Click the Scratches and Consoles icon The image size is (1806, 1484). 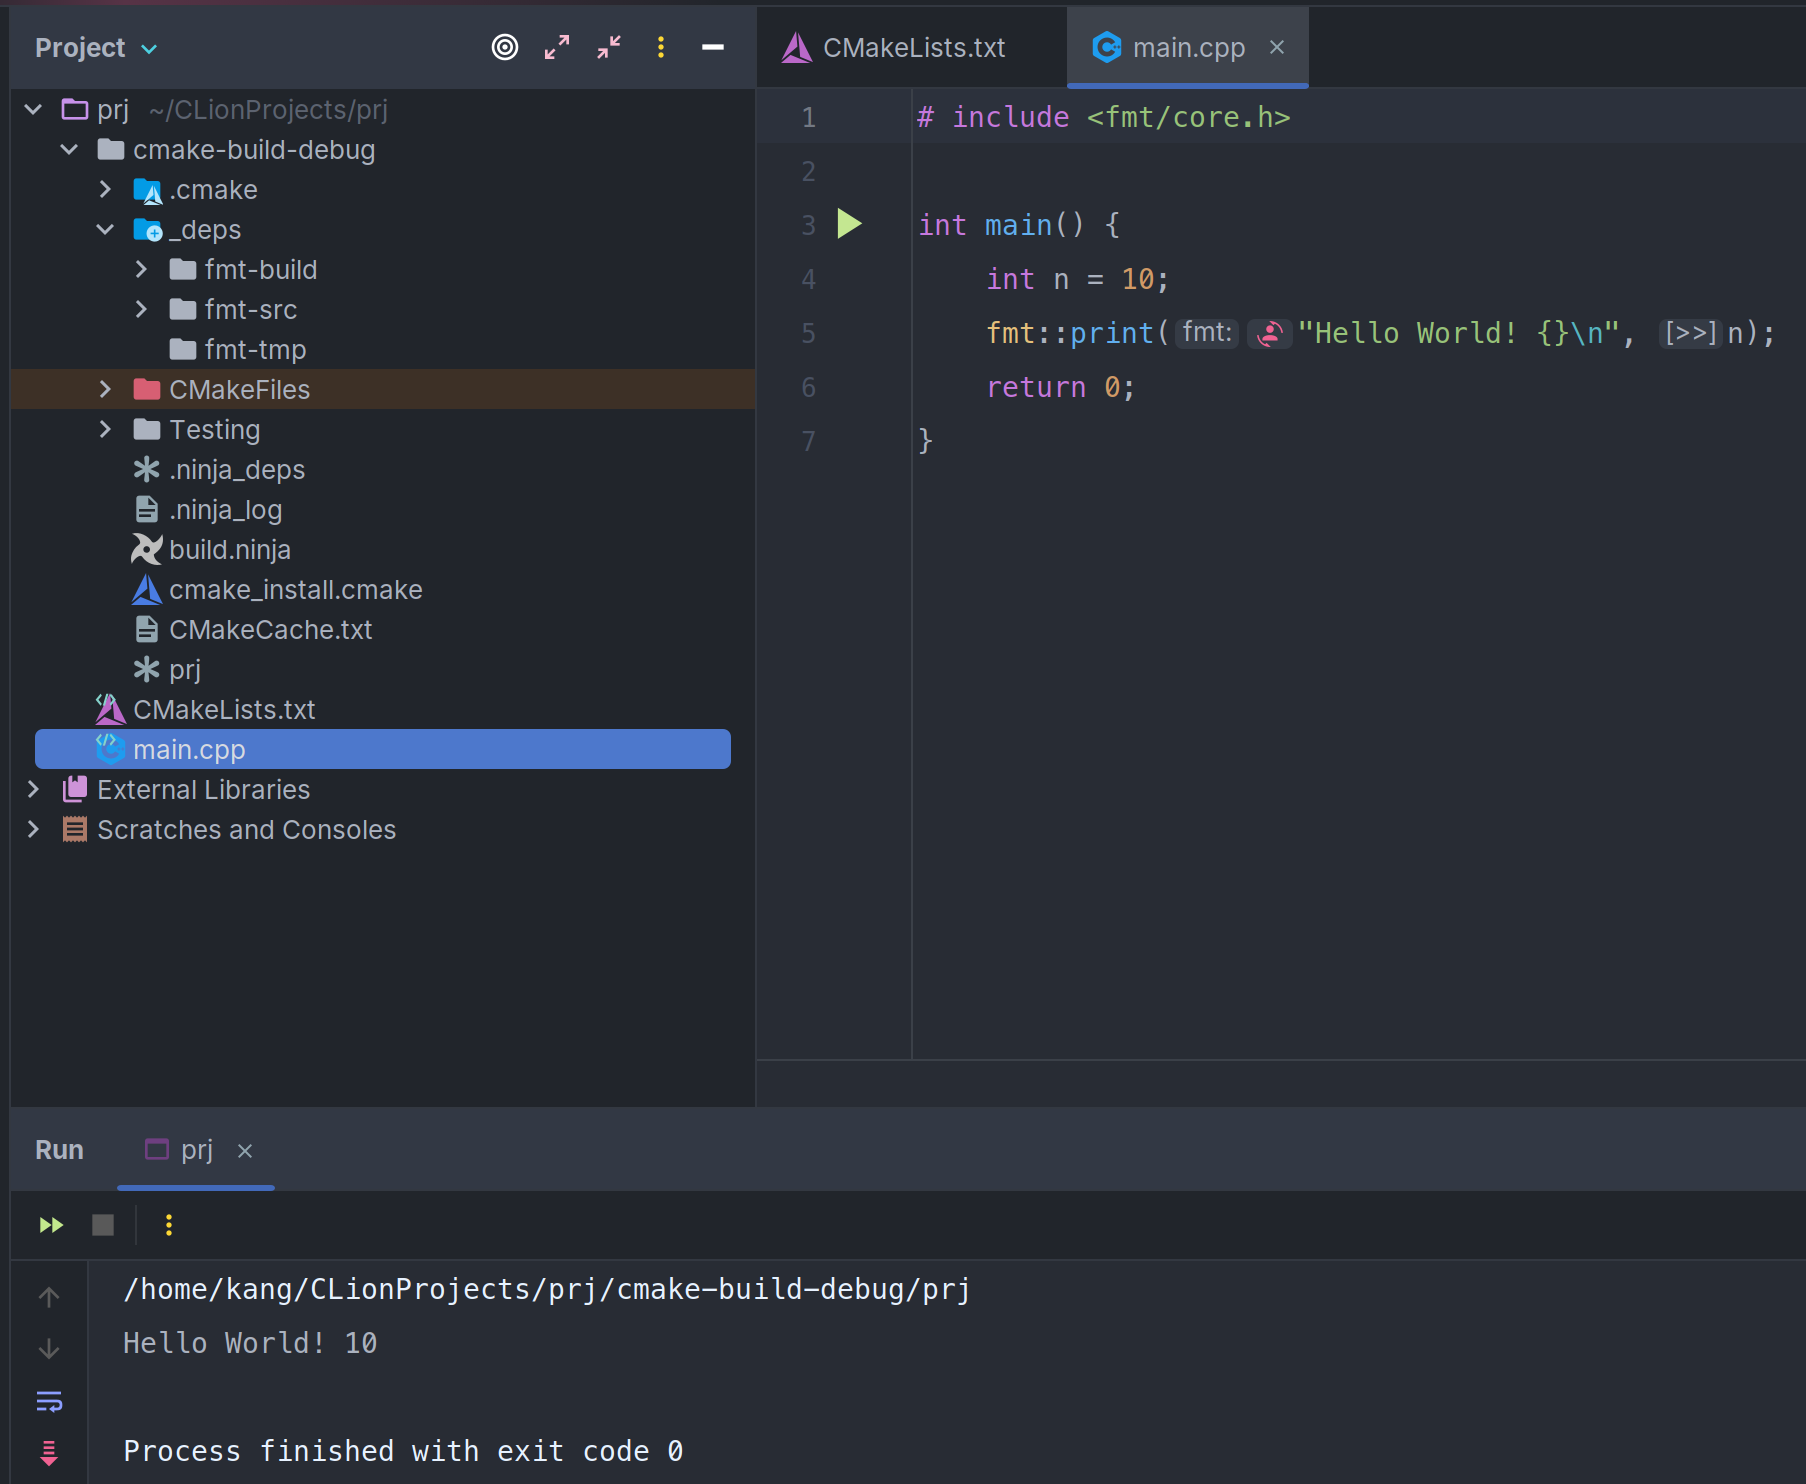click(x=75, y=829)
